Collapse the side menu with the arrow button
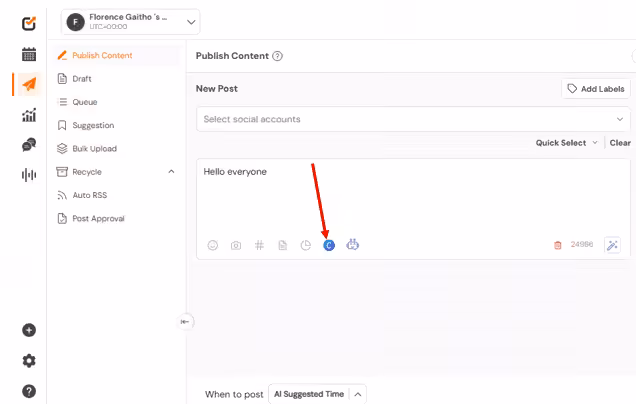Screen dimensions: 636x404 (185, 322)
